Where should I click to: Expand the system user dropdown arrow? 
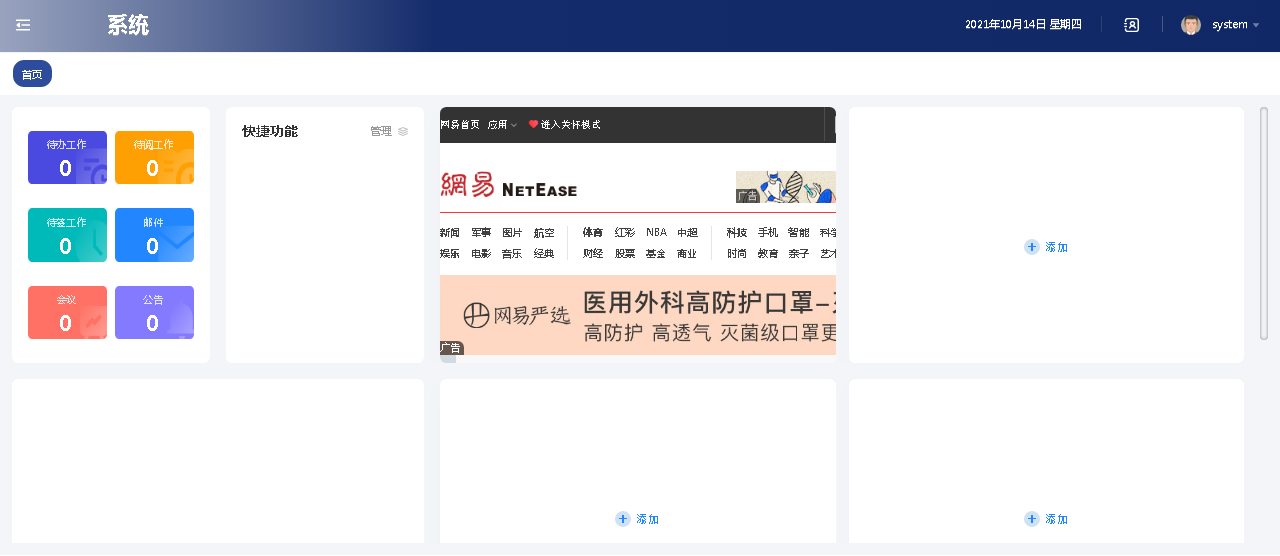pyautogui.click(x=1256, y=25)
